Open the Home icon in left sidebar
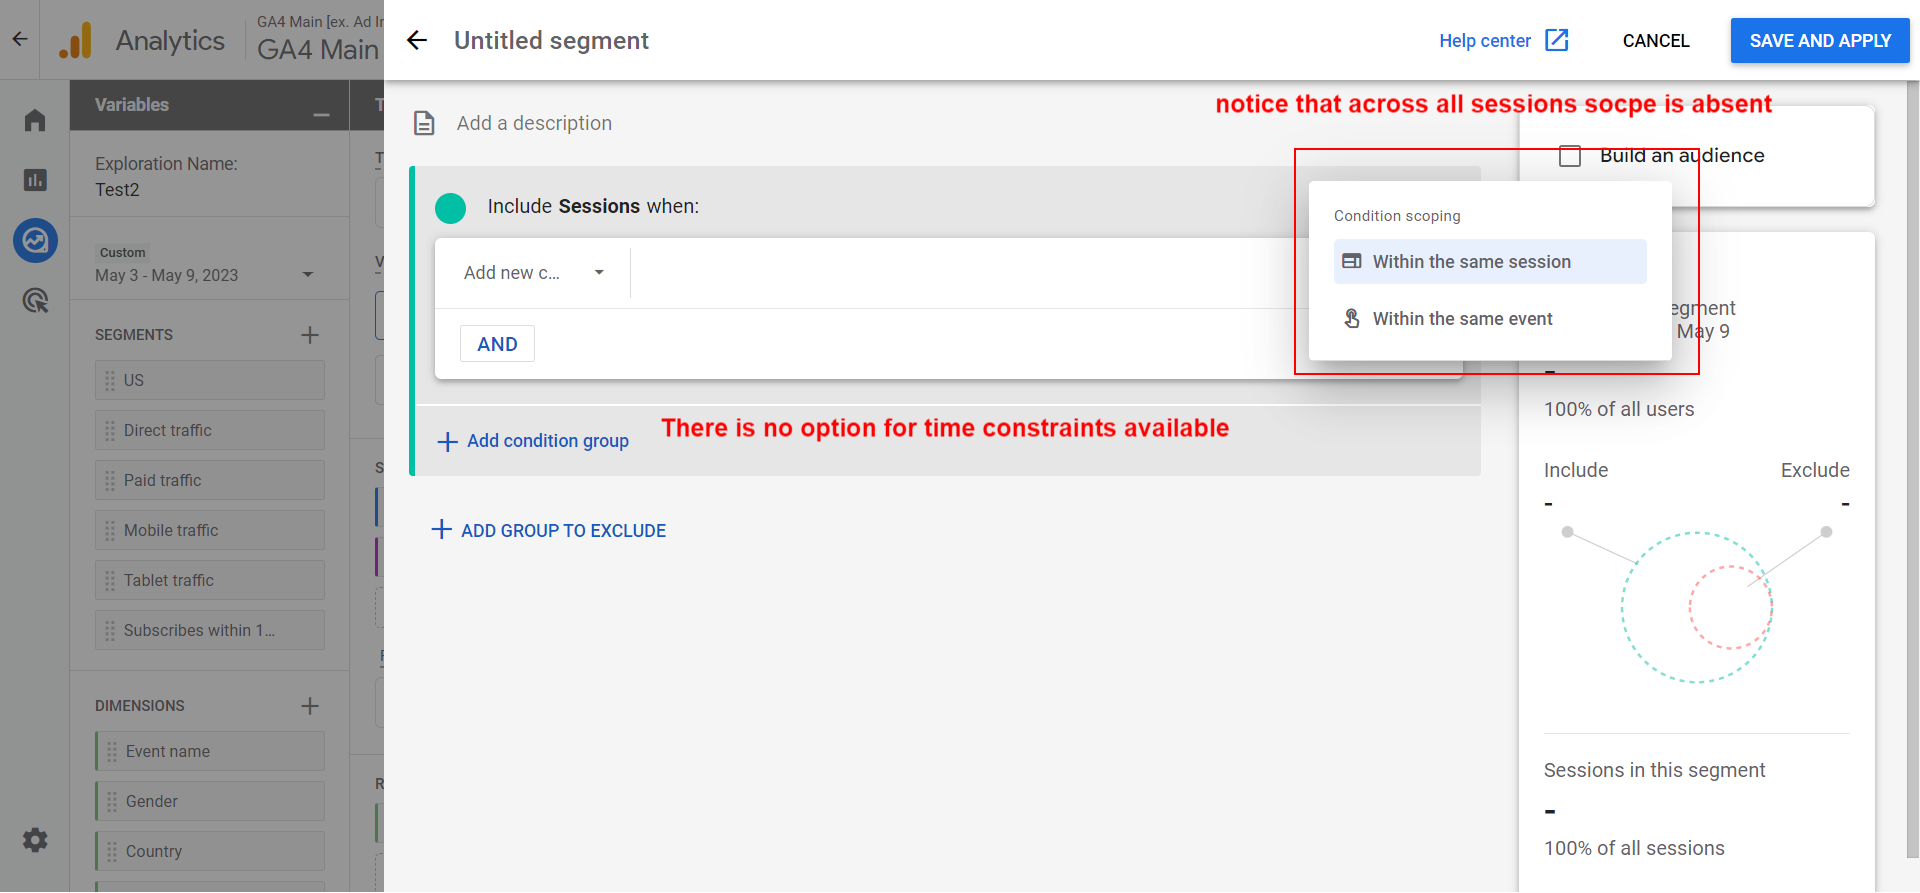This screenshot has width=1920, height=893. pyautogui.click(x=35, y=121)
